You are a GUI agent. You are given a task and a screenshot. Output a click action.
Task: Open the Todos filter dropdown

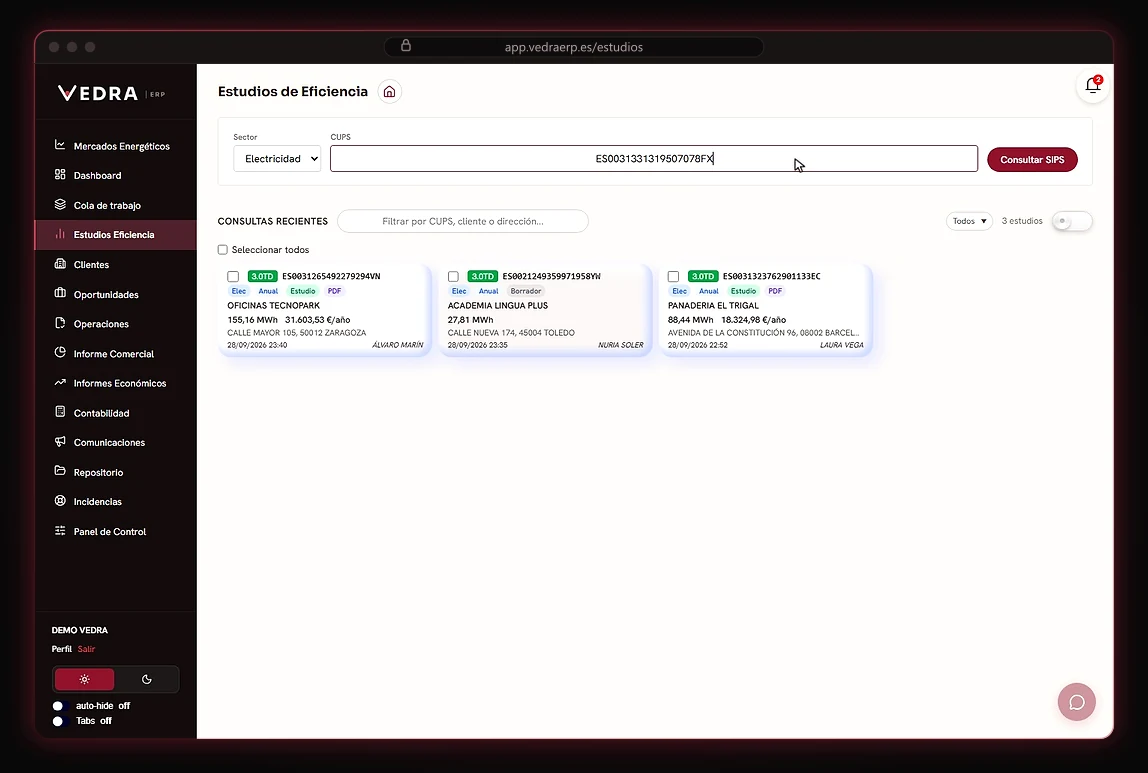[x=969, y=221]
